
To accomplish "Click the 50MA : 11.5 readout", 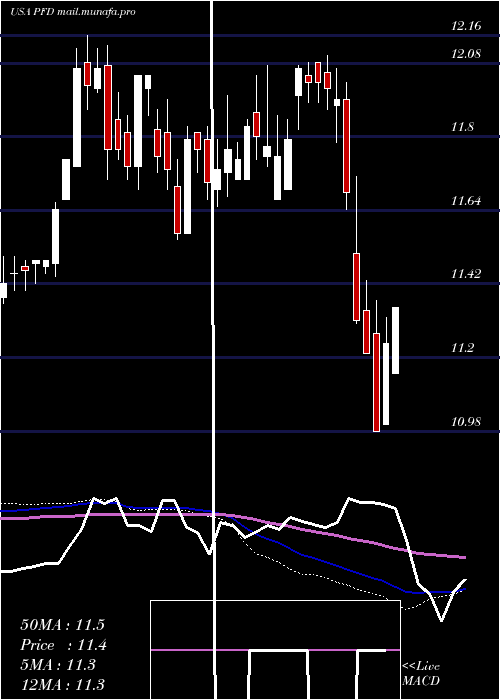I will click(62, 625).
